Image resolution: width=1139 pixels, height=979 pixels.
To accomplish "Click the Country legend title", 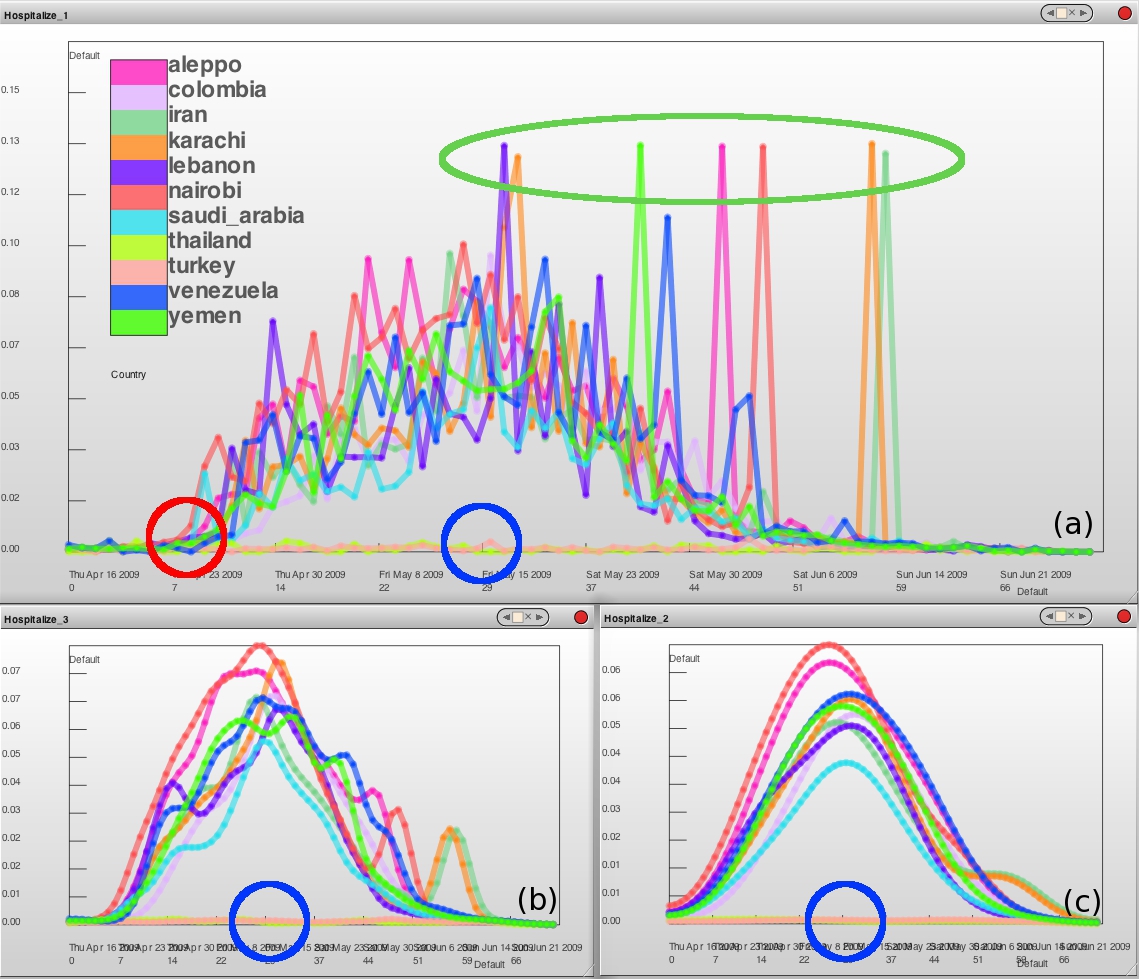I will point(129,375).
